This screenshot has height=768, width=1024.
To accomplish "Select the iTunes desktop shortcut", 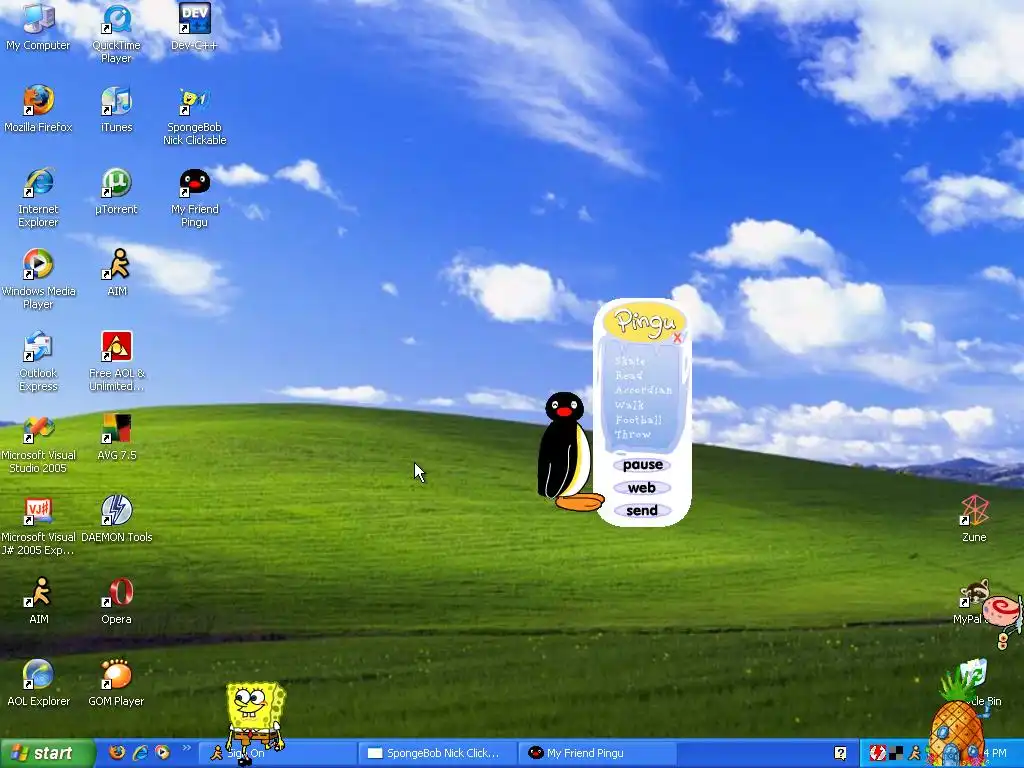I will 116,108.
